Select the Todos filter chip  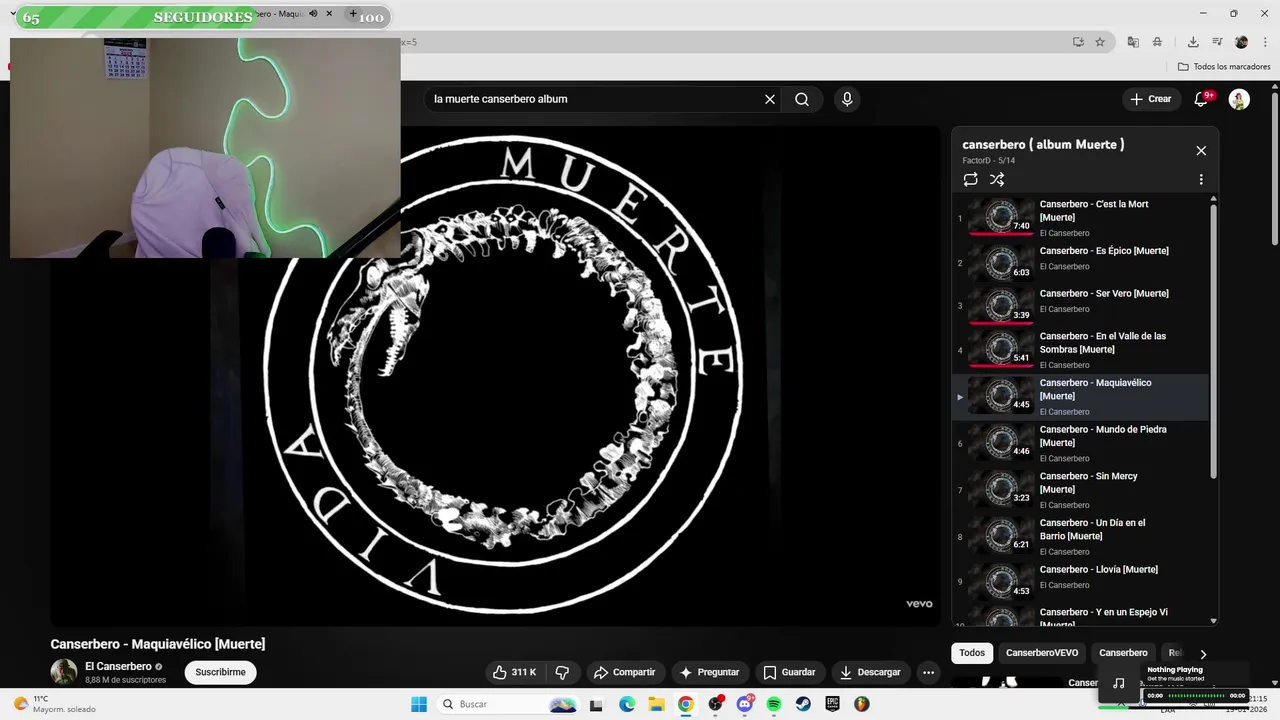click(972, 653)
